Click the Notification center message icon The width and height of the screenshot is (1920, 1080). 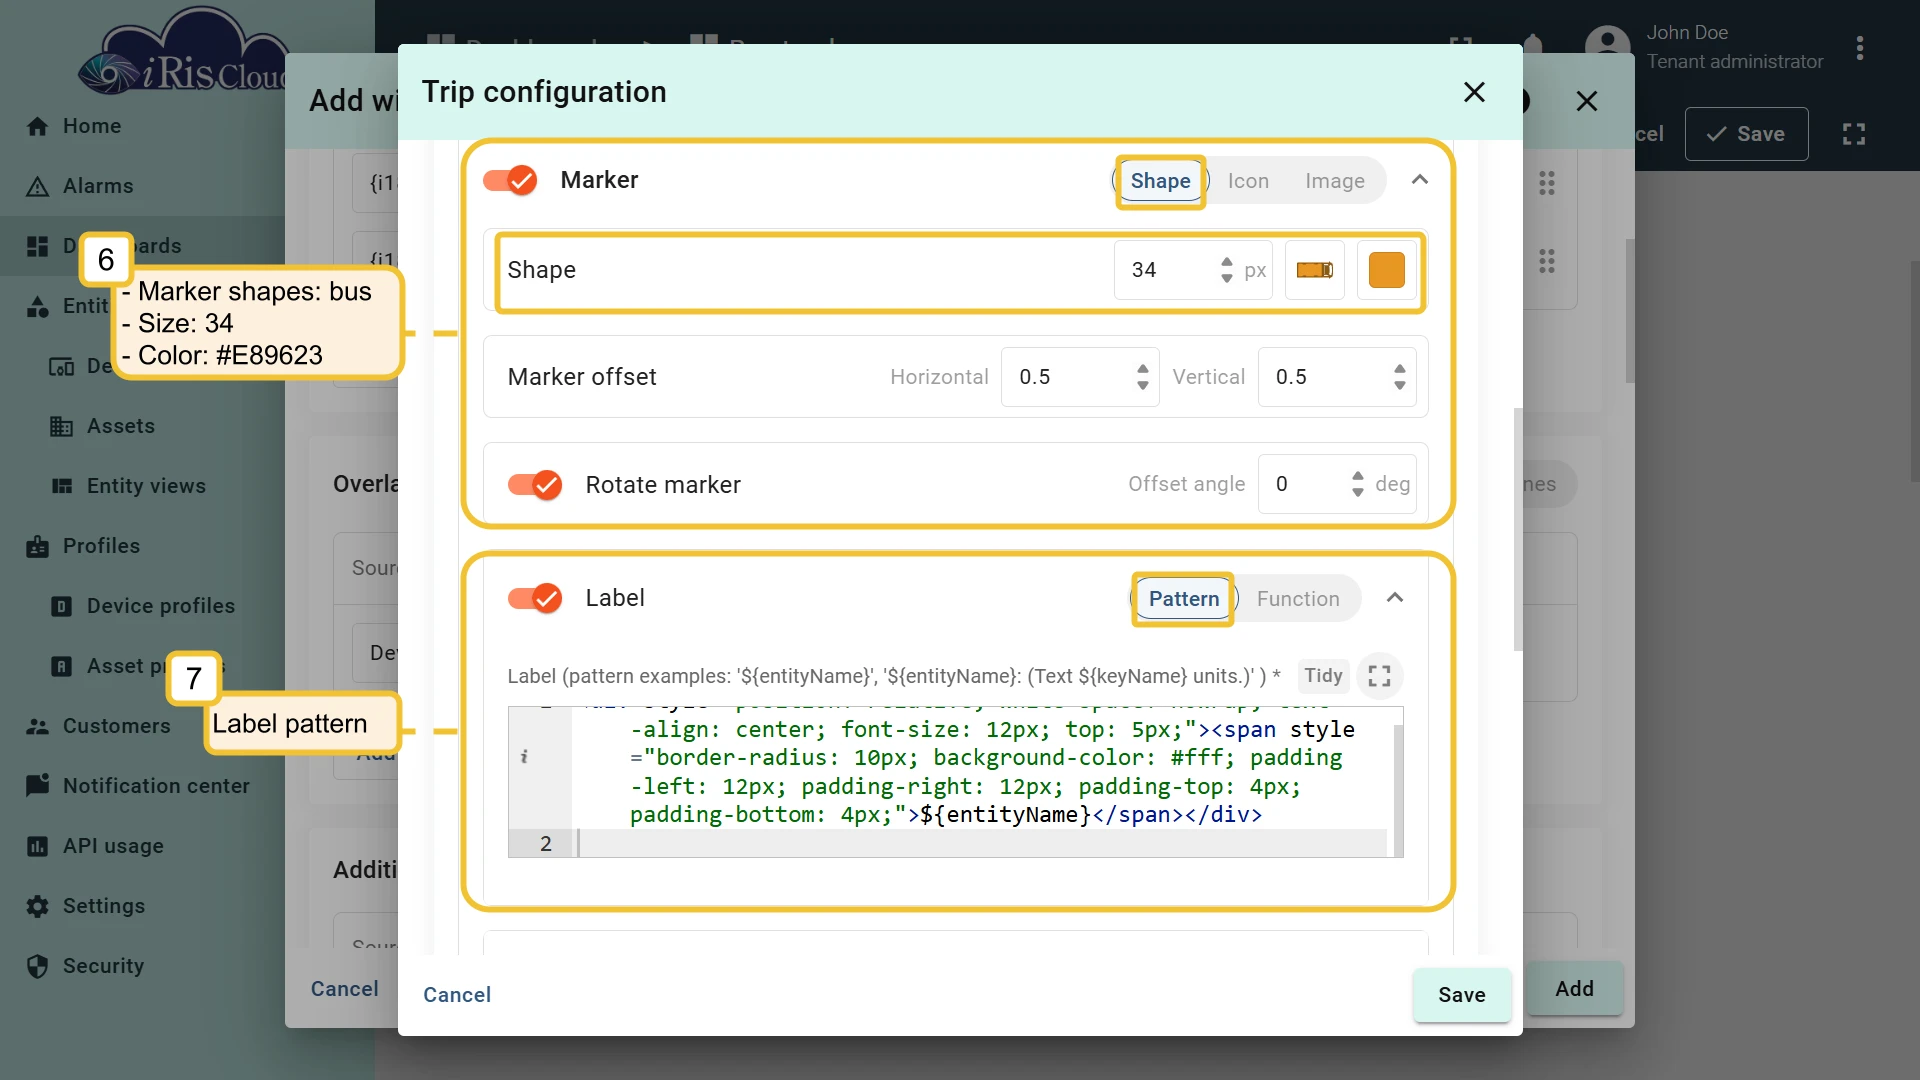(37, 786)
